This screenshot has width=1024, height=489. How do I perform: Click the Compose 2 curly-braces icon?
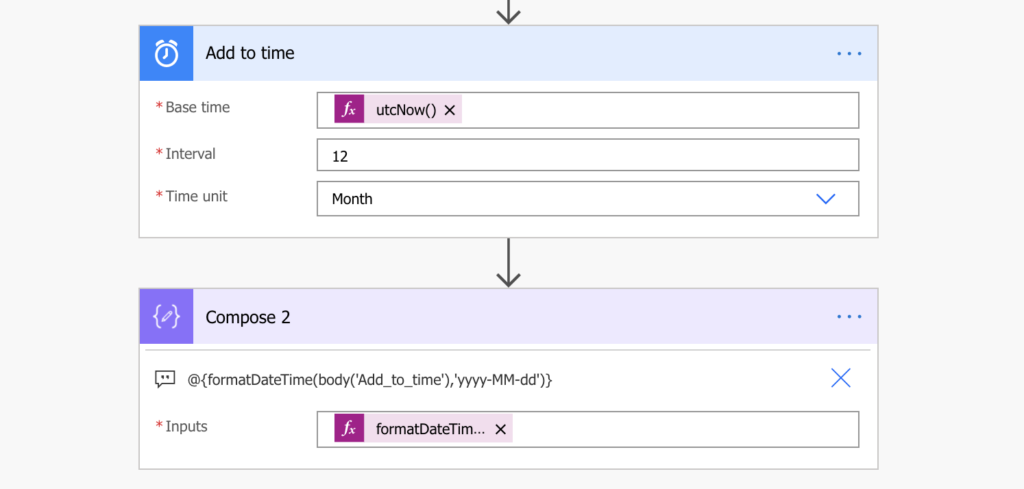(x=166, y=317)
